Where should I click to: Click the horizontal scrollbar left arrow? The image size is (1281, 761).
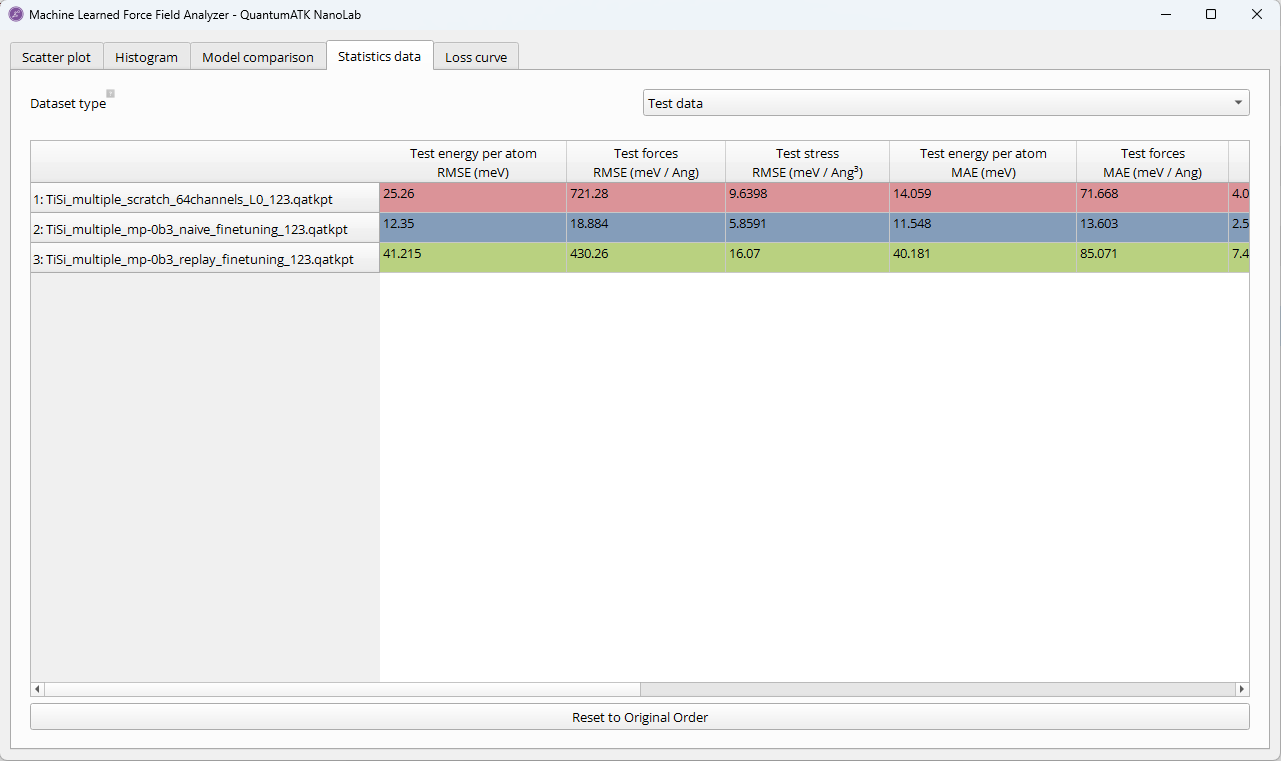[x=38, y=689]
